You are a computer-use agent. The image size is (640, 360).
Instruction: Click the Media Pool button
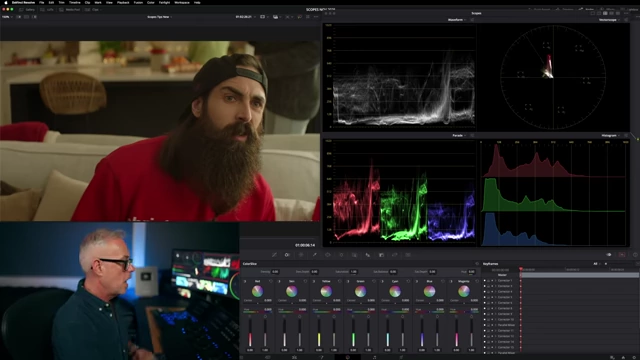click(x=70, y=9)
